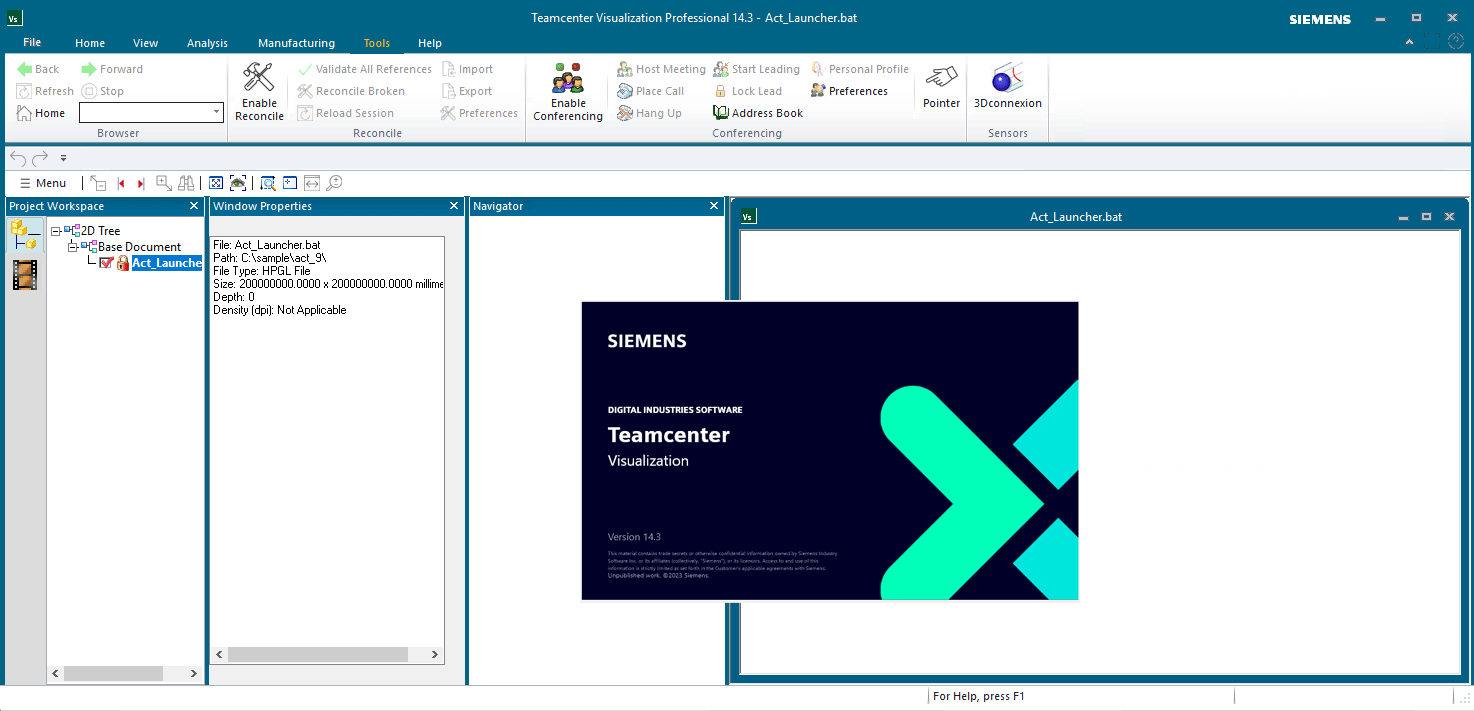Select the eye viewpoint toolbar icon

238,183
